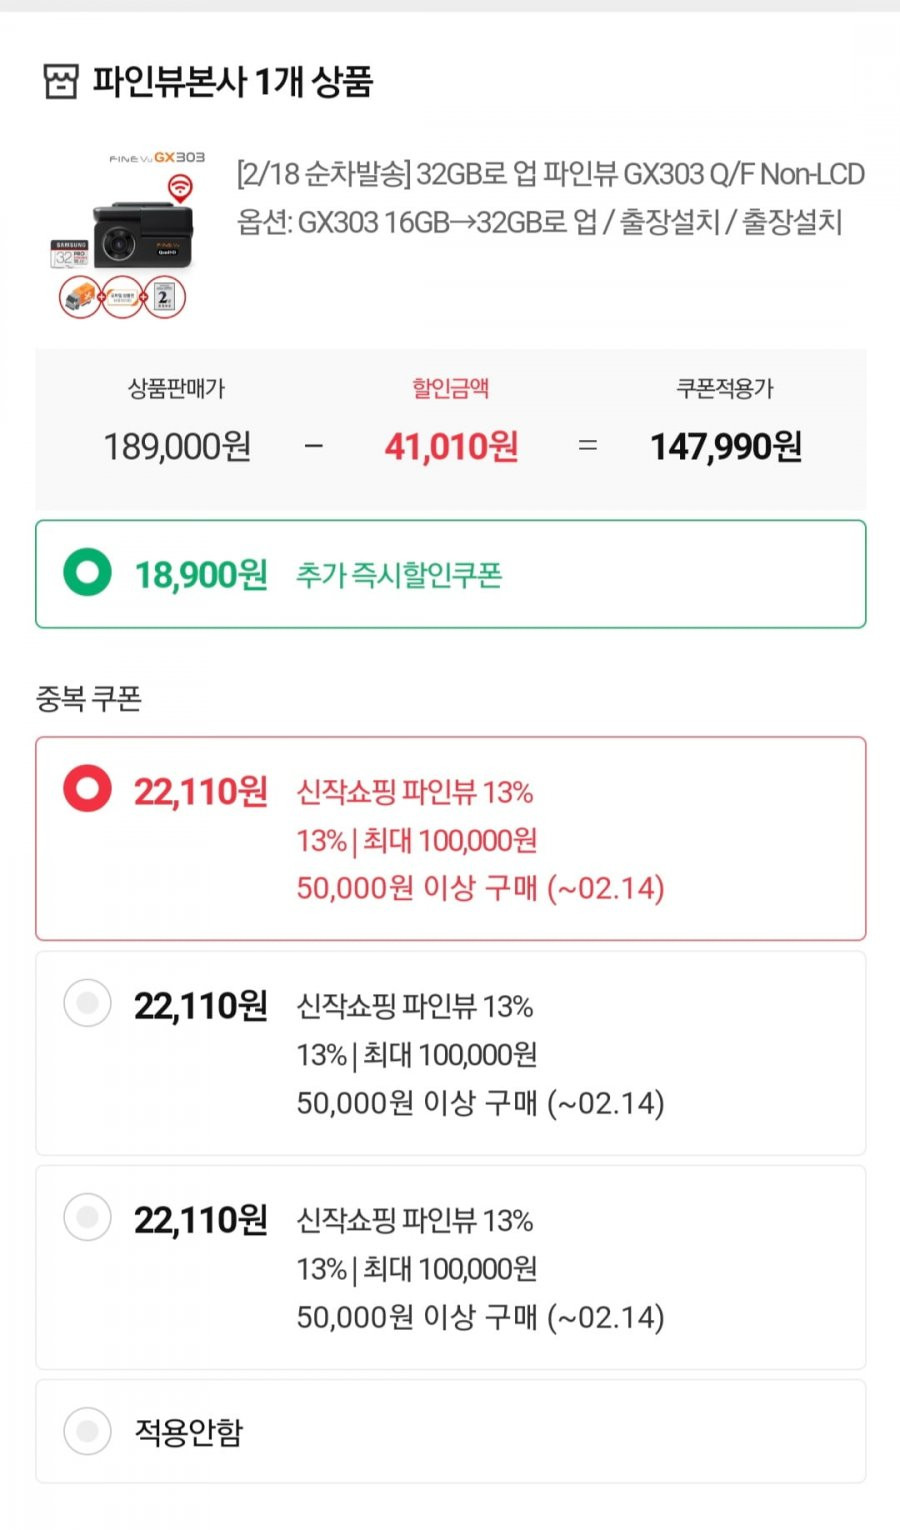
Task: Select the second 22,110원 coupon radio button
Action: click(x=87, y=1002)
